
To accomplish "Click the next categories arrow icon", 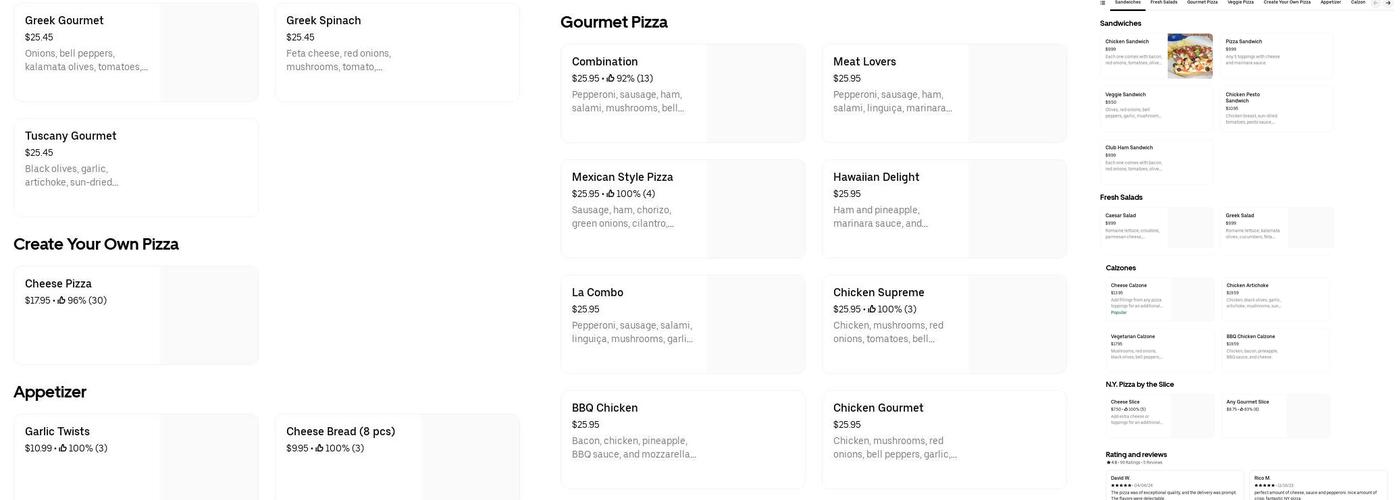I will point(1389,3).
